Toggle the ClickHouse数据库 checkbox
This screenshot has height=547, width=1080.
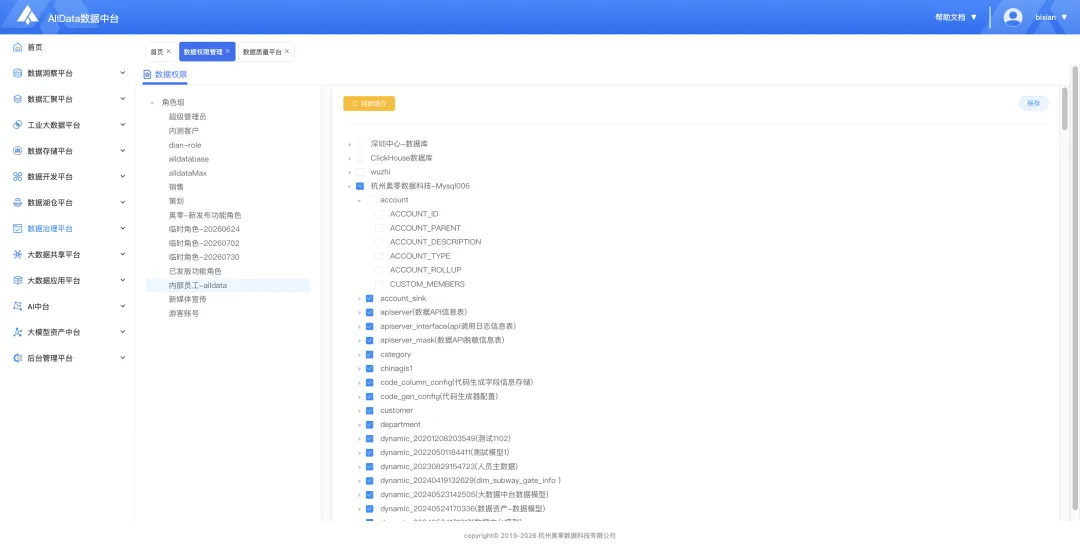tap(360, 158)
